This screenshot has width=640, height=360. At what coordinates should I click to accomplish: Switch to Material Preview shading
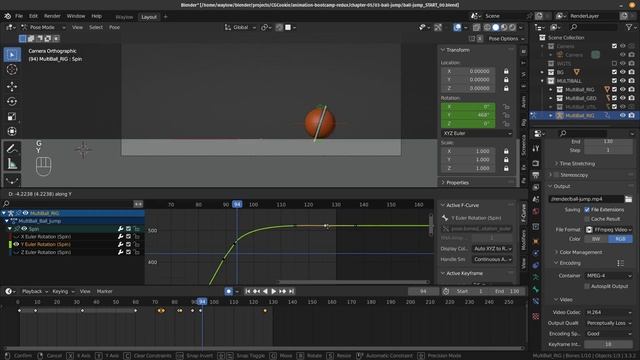[504, 27]
